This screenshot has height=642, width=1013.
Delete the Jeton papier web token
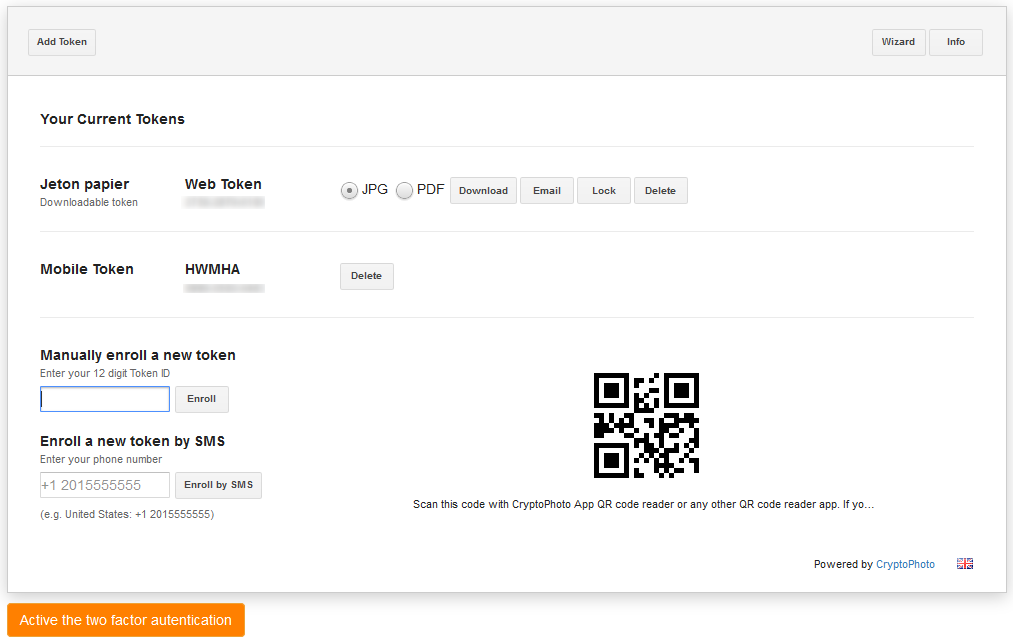click(660, 191)
